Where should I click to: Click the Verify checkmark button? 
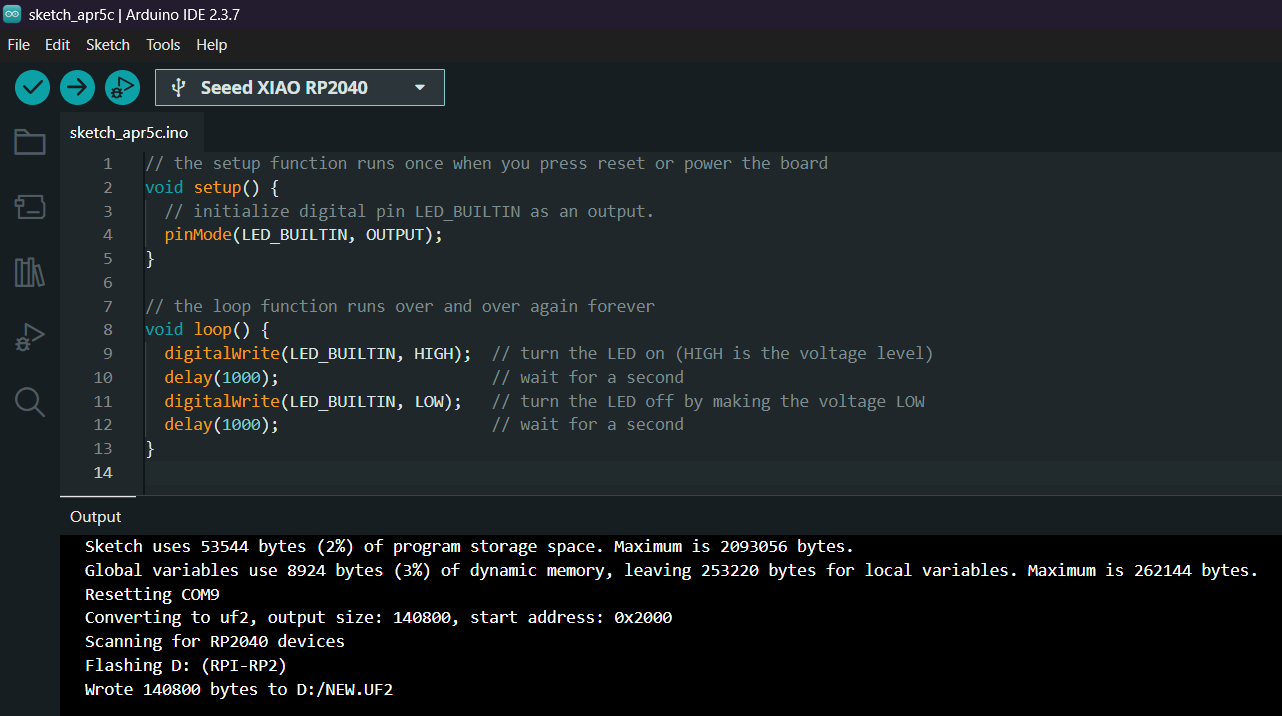(x=32, y=88)
